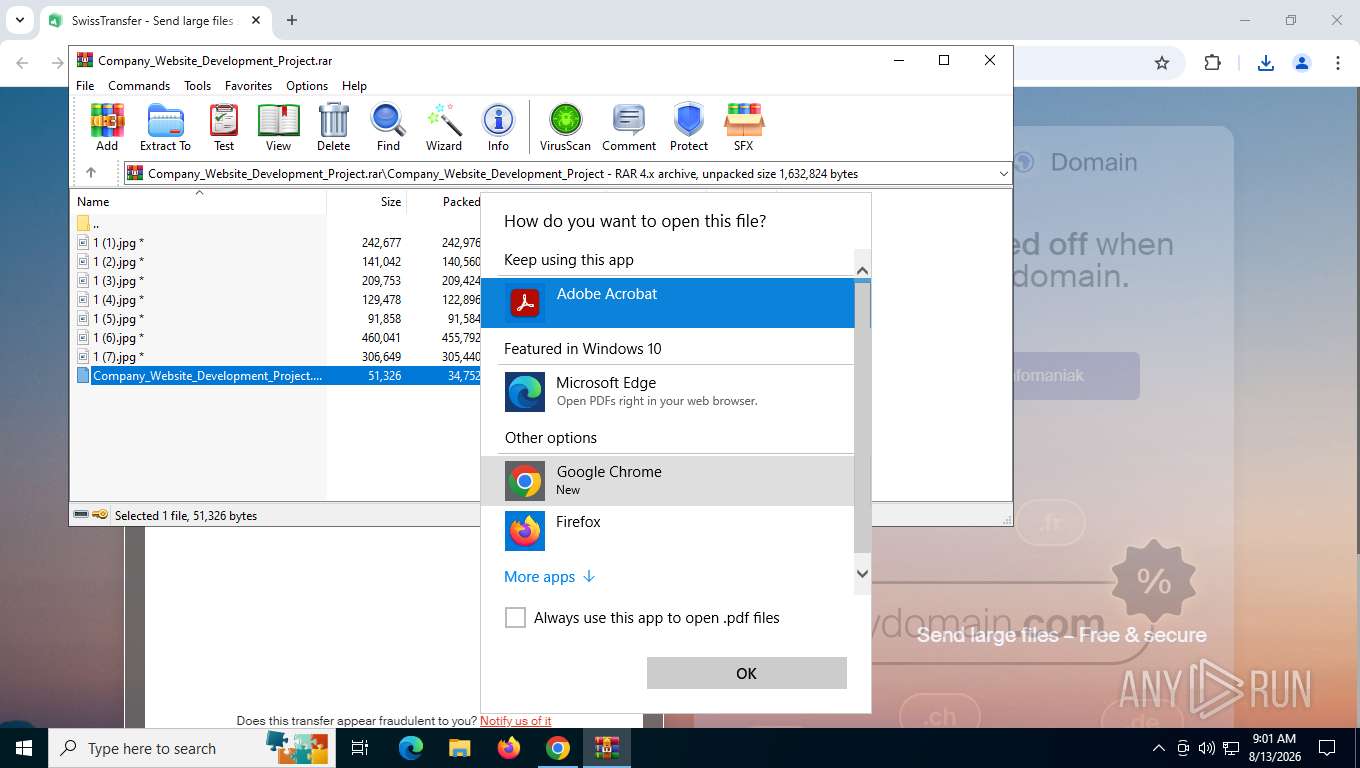Select Firefox to open the file
The height and width of the screenshot is (768, 1360).
click(667, 530)
